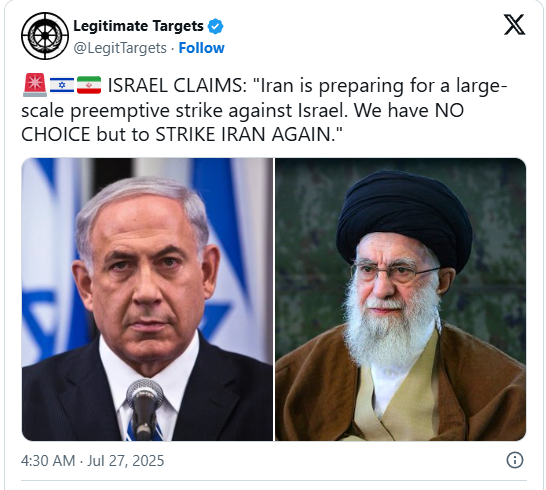Open the @LegitTargets handle link
This screenshot has height=490, width=546.
point(120,48)
